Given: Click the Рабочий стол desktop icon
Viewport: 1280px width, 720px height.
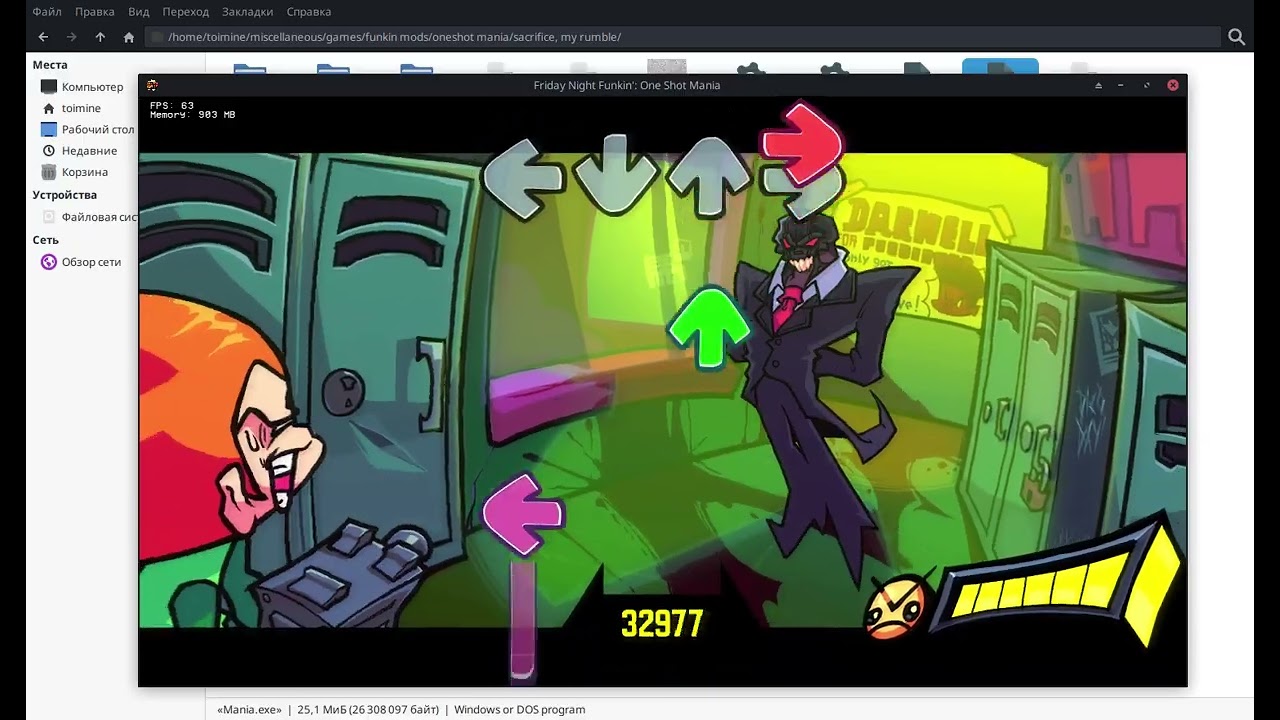Looking at the screenshot, I should pyautogui.click(x=49, y=129).
